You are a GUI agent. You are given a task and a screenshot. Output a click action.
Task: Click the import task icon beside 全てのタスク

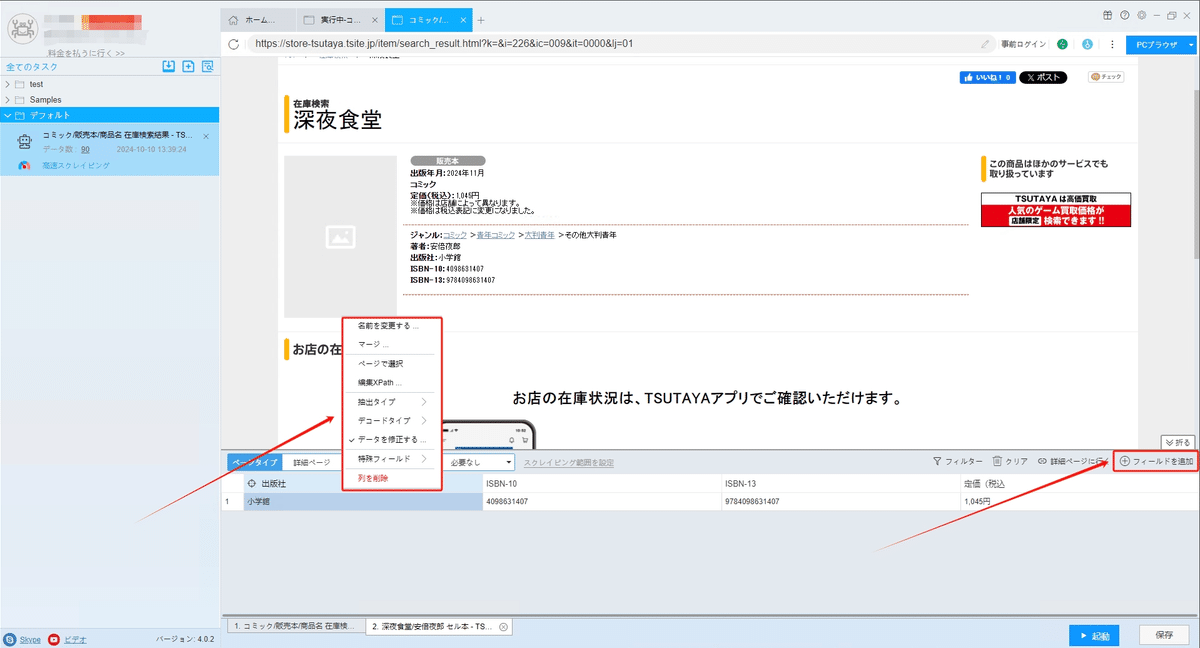[169, 66]
